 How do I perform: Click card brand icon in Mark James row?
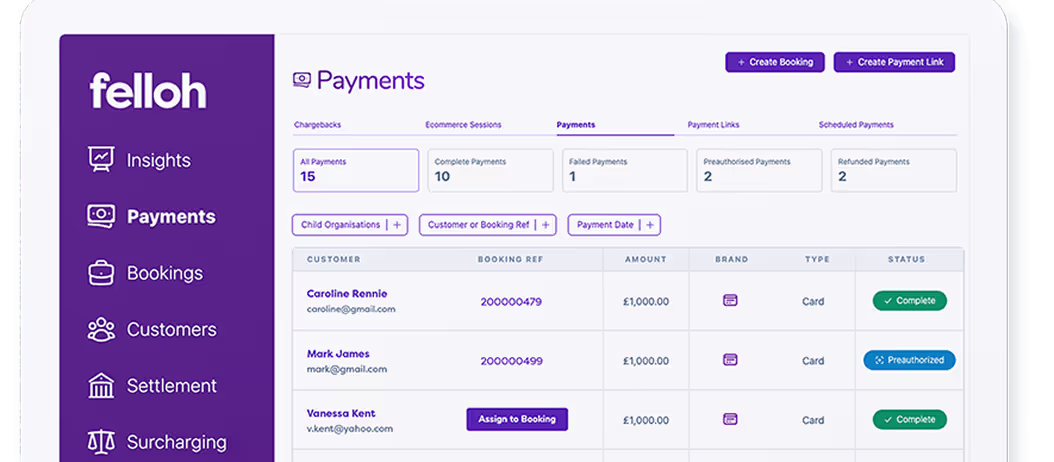730,360
